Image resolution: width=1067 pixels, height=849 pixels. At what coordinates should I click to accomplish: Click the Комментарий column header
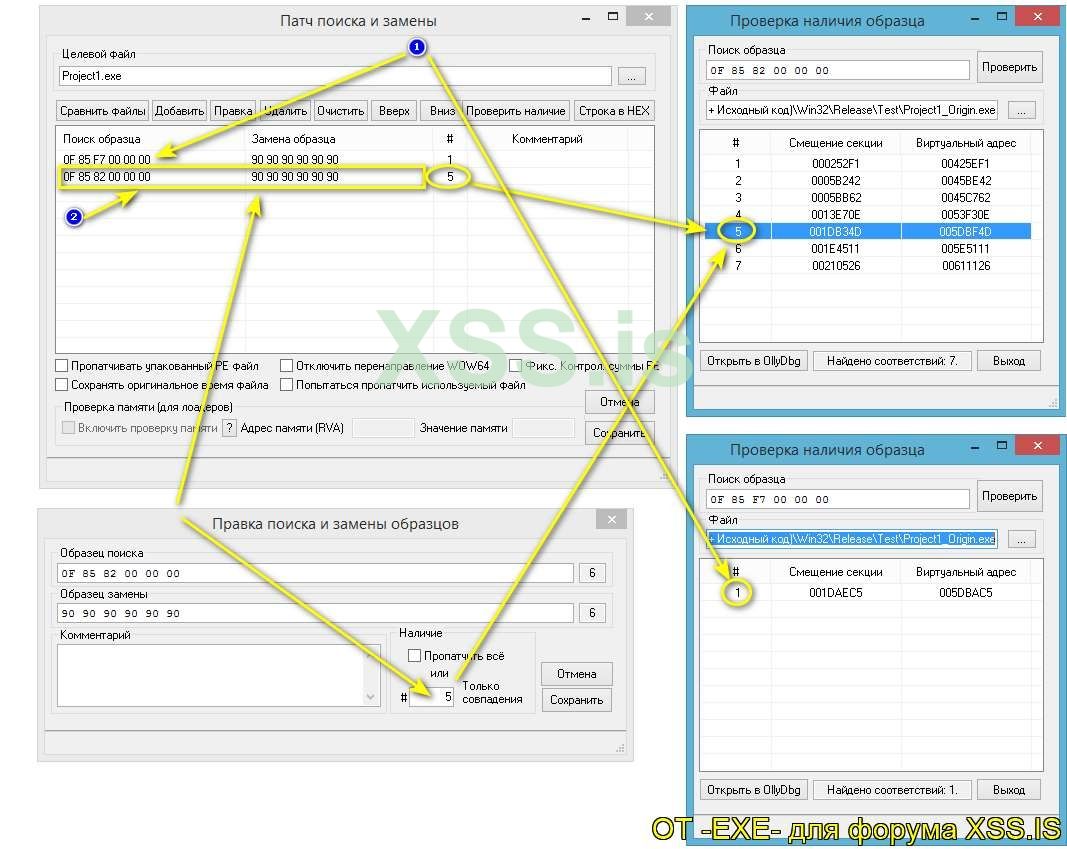point(547,139)
